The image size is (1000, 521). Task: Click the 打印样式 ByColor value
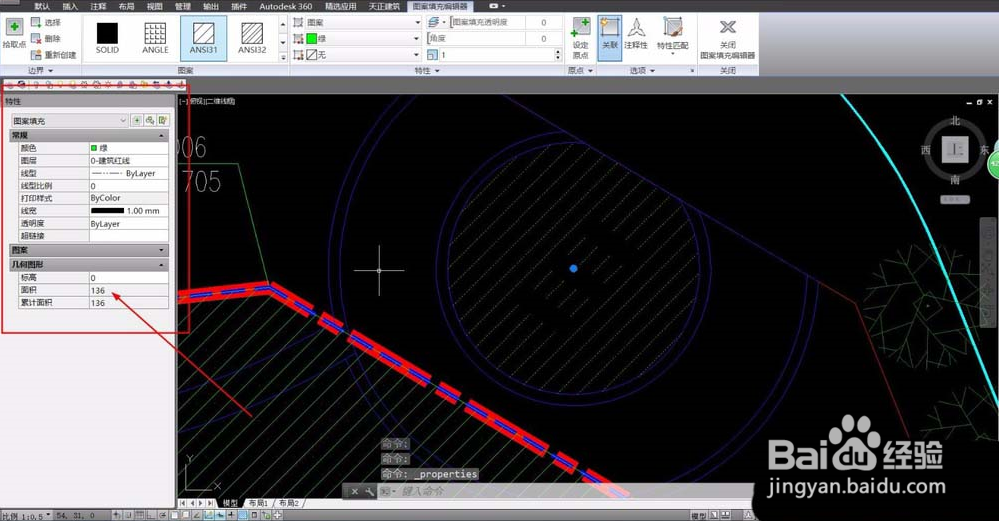129,198
